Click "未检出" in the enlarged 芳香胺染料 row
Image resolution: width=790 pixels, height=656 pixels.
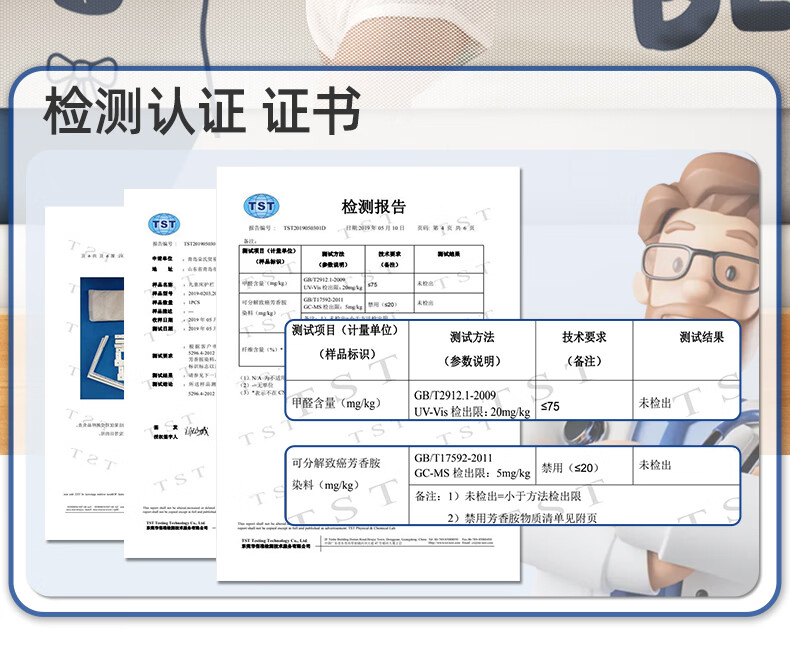tap(655, 465)
